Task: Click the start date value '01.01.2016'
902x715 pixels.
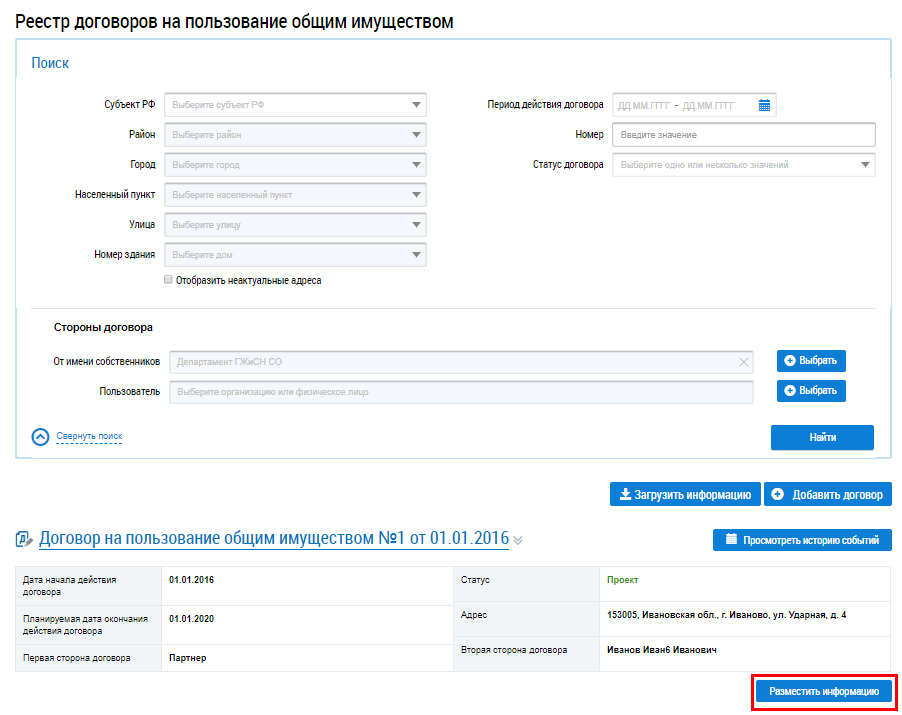Action: pyautogui.click(x=191, y=580)
